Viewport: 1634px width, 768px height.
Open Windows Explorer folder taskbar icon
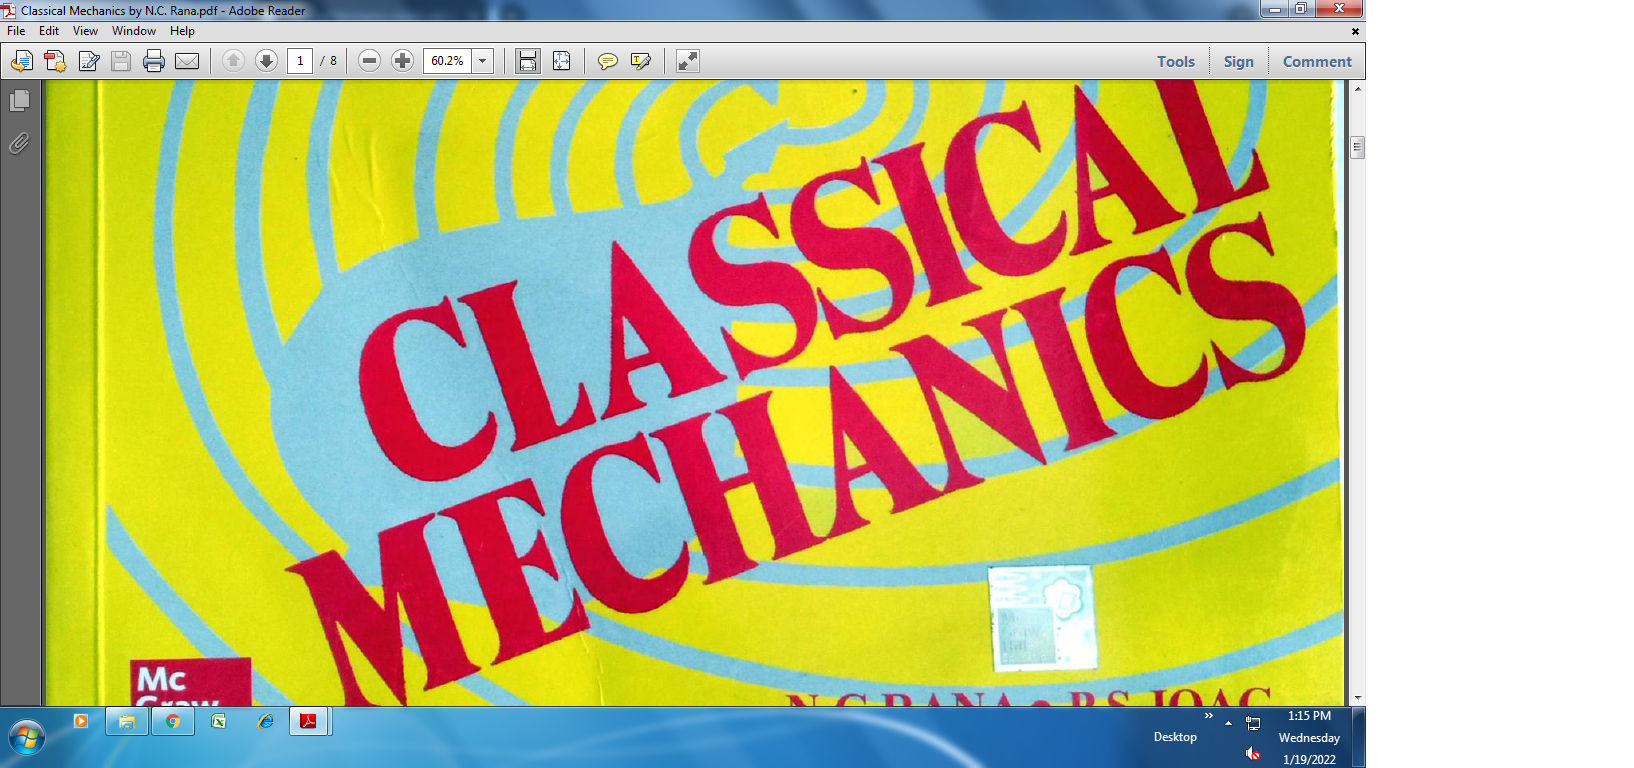[x=127, y=721]
